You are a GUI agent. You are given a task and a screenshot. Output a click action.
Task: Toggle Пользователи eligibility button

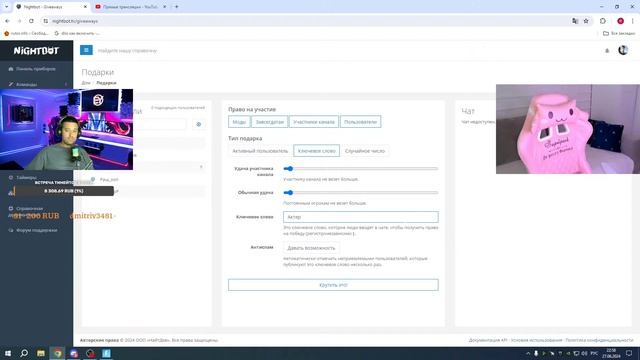(360, 122)
